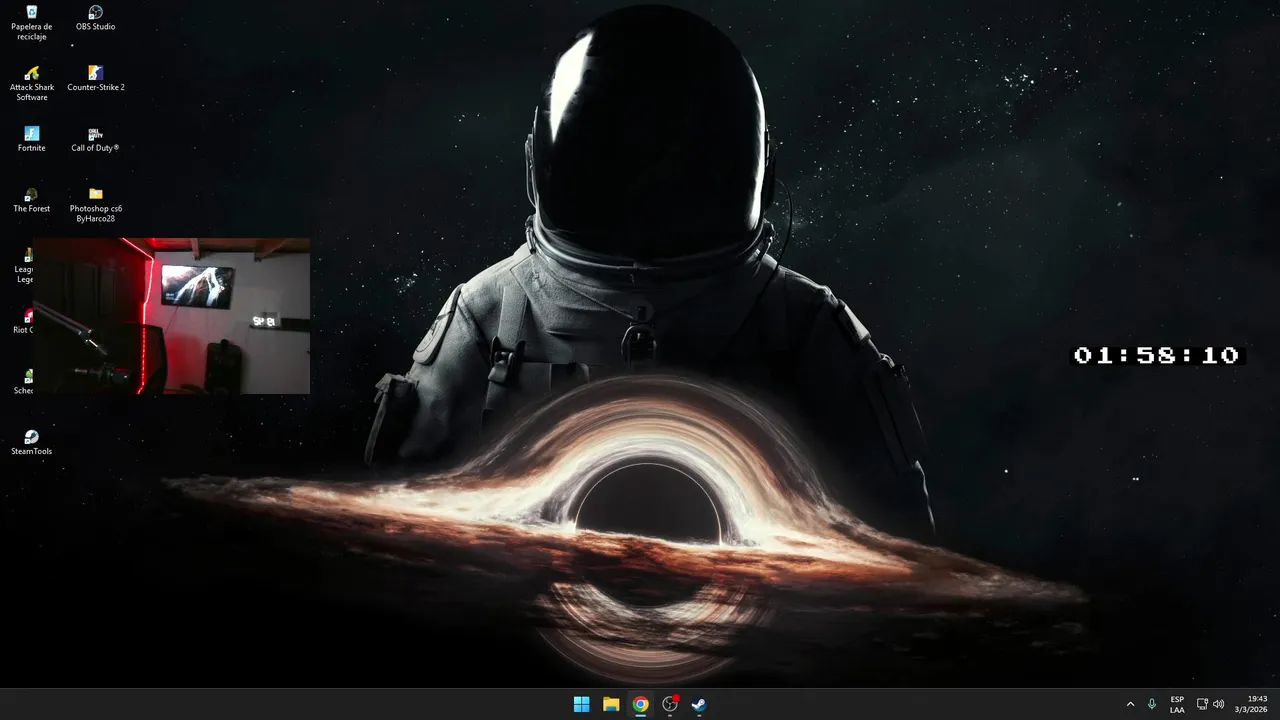Select the Attack Shark Software shortcut
Image resolution: width=1280 pixels, height=720 pixels.
pos(32,83)
